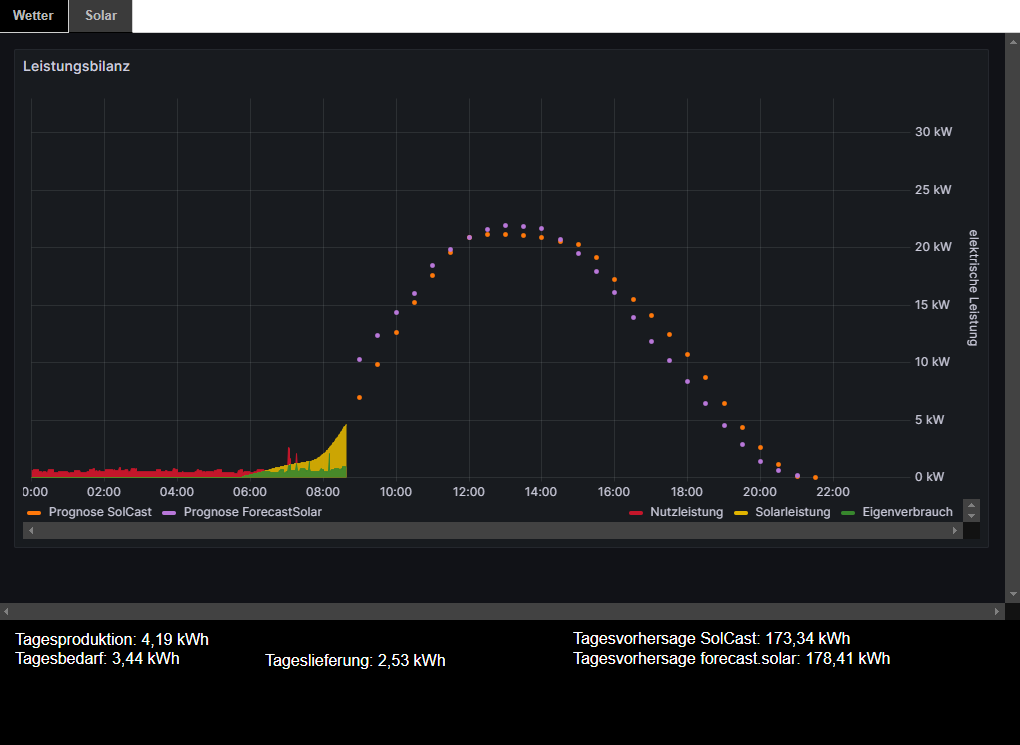Image resolution: width=1020 pixels, height=745 pixels.
Task: Toggle Prognose ForecastSolar legend entry
Action: click(252, 512)
